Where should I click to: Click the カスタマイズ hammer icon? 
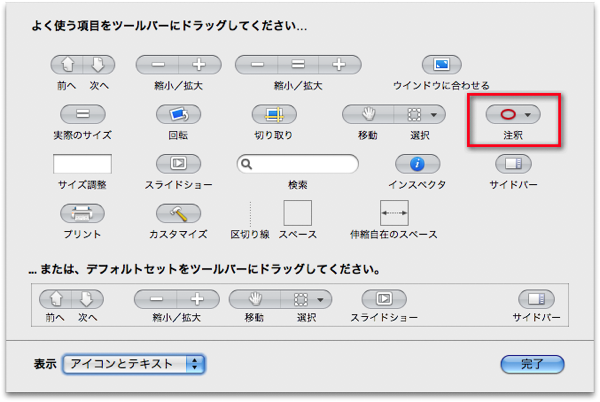[178, 213]
